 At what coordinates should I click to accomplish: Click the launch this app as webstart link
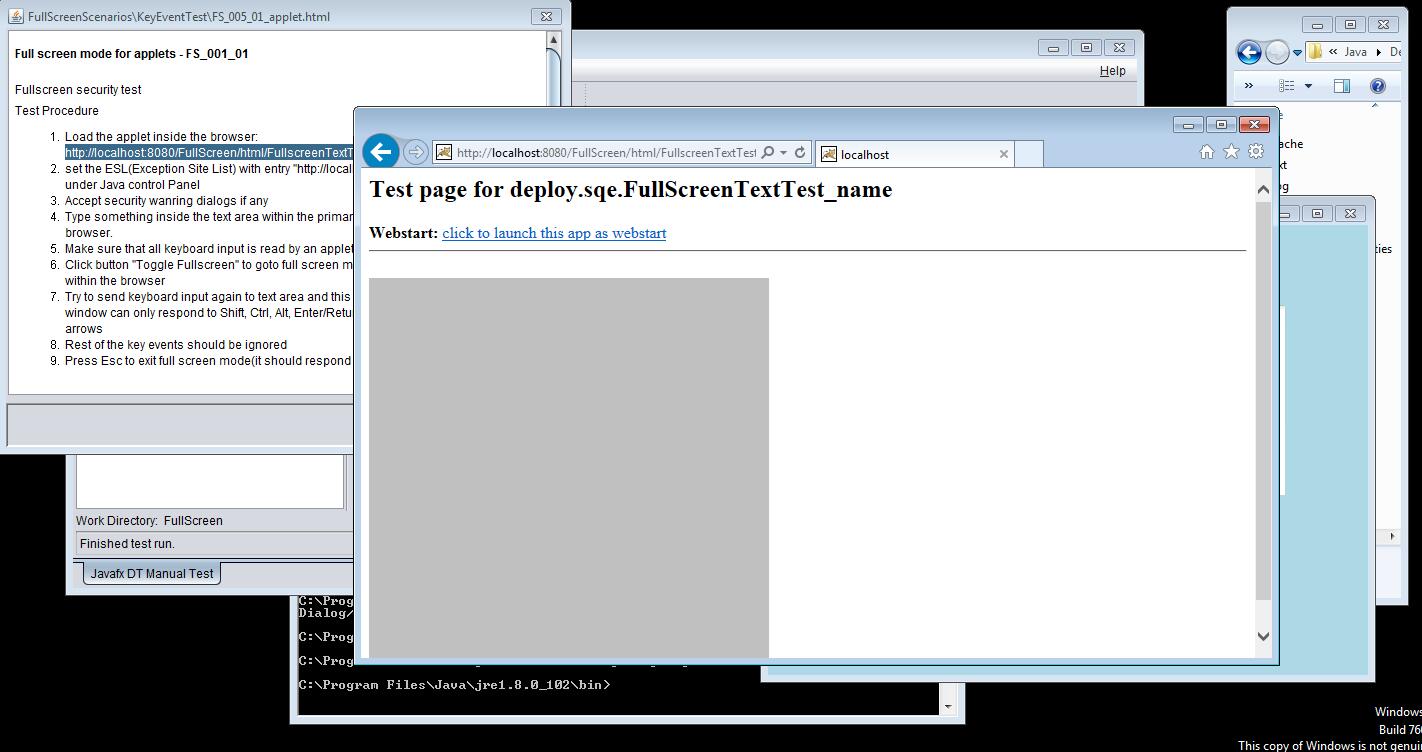(x=554, y=233)
